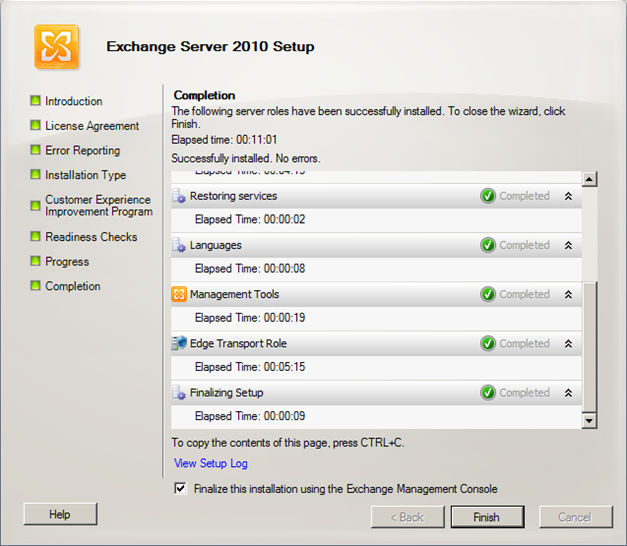Select the Installation Type step label
The width and height of the screenshot is (627, 546).
tap(86, 175)
